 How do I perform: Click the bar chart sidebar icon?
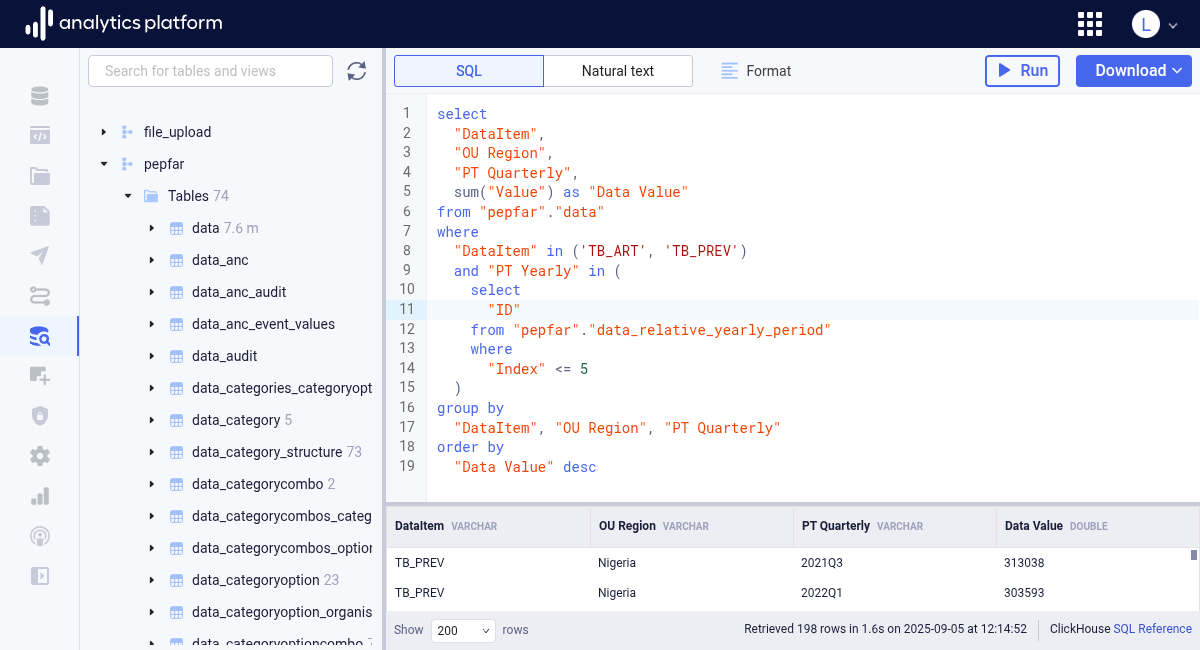40,496
